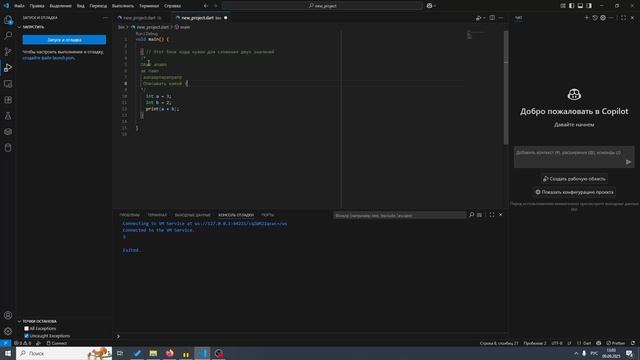
Task: Click the Prettier status bar item
Action: click(x=616, y=343)
